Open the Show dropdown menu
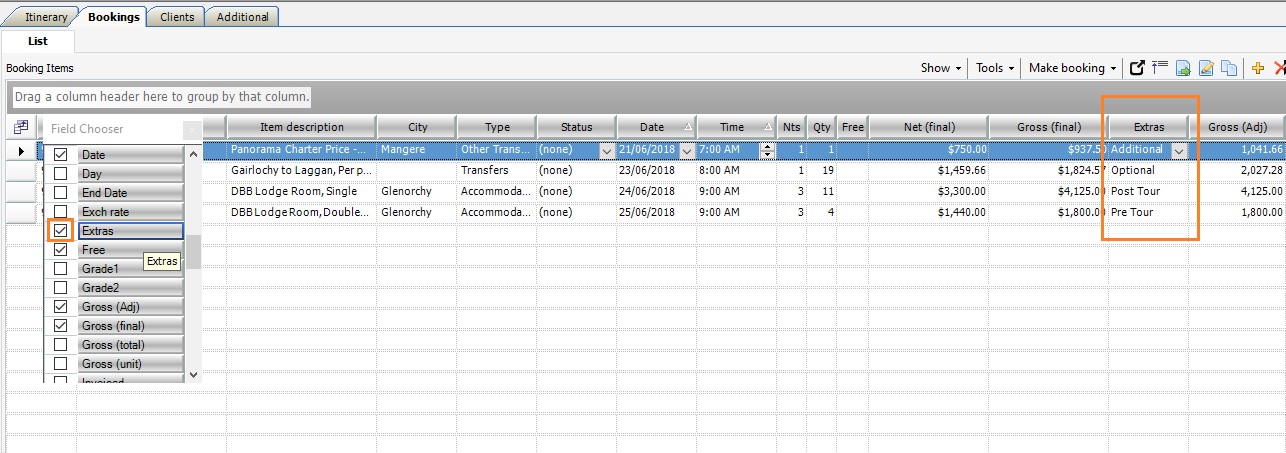This screenshot has height=453, width=1286. pos(941,68)
